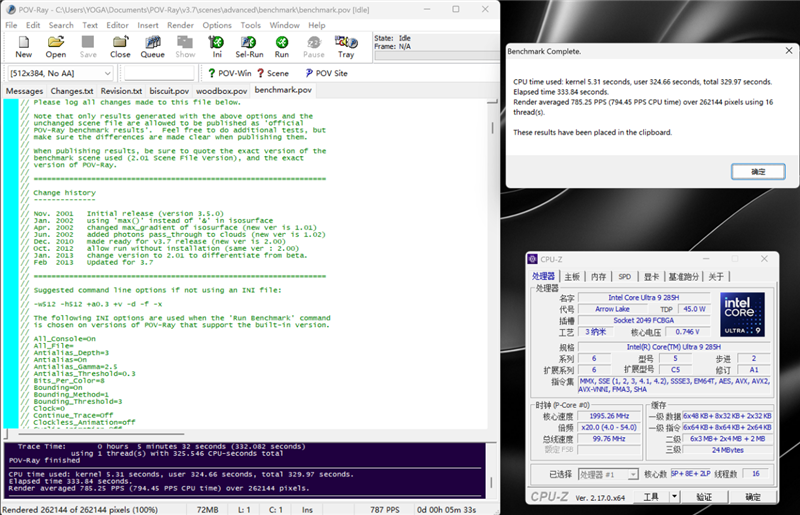
Task: Click the CPU-Z 确定 button
Action: click(x=753, y=497)
